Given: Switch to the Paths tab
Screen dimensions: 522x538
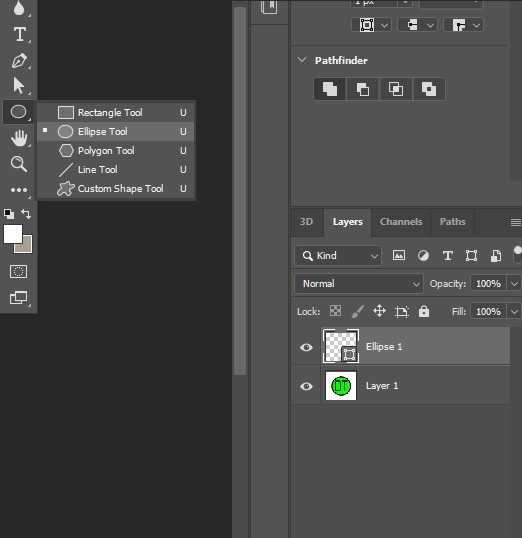Looking at the screenshot, I should click(x=453, y=222).
